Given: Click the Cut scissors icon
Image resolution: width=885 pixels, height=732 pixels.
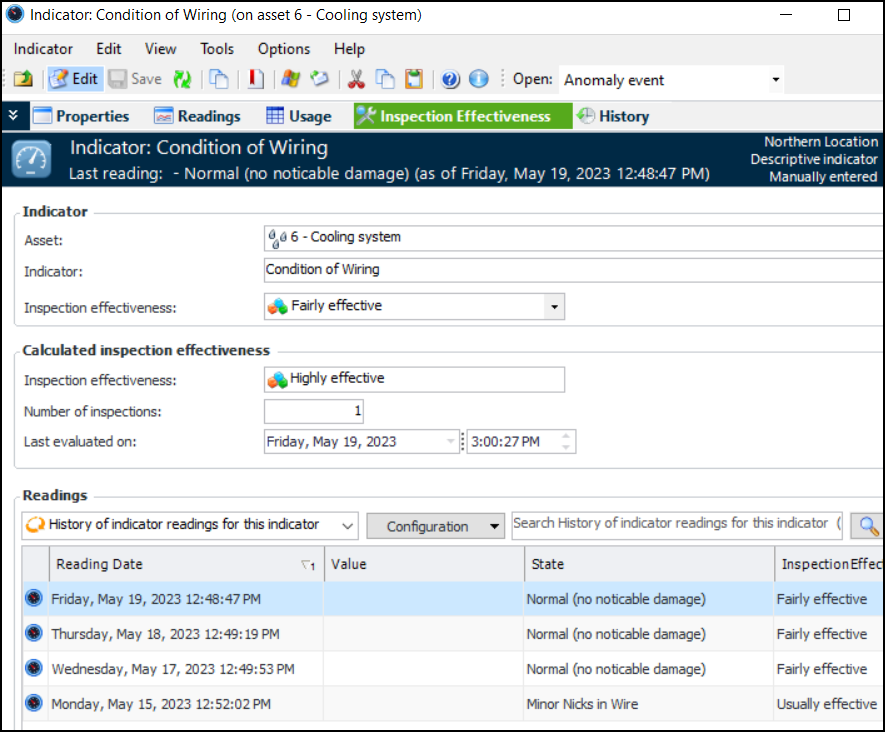Looking at the screenshot, I should point(355,80).
